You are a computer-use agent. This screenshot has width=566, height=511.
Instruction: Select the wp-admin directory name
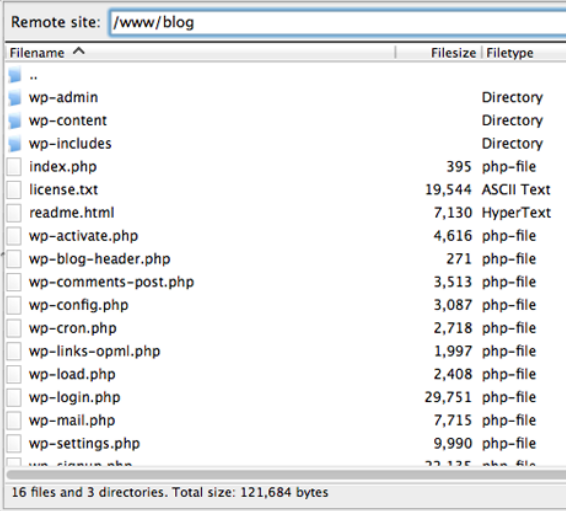pyautogui.click(x=64, y=97)
